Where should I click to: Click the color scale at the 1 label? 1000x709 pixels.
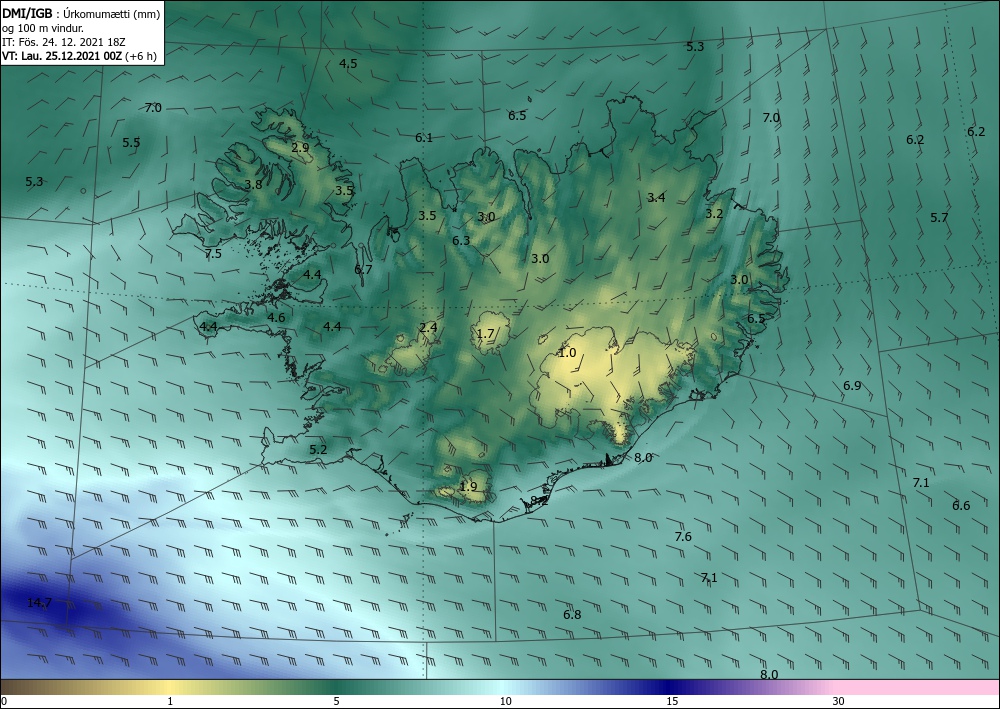[x=170, y=701]
